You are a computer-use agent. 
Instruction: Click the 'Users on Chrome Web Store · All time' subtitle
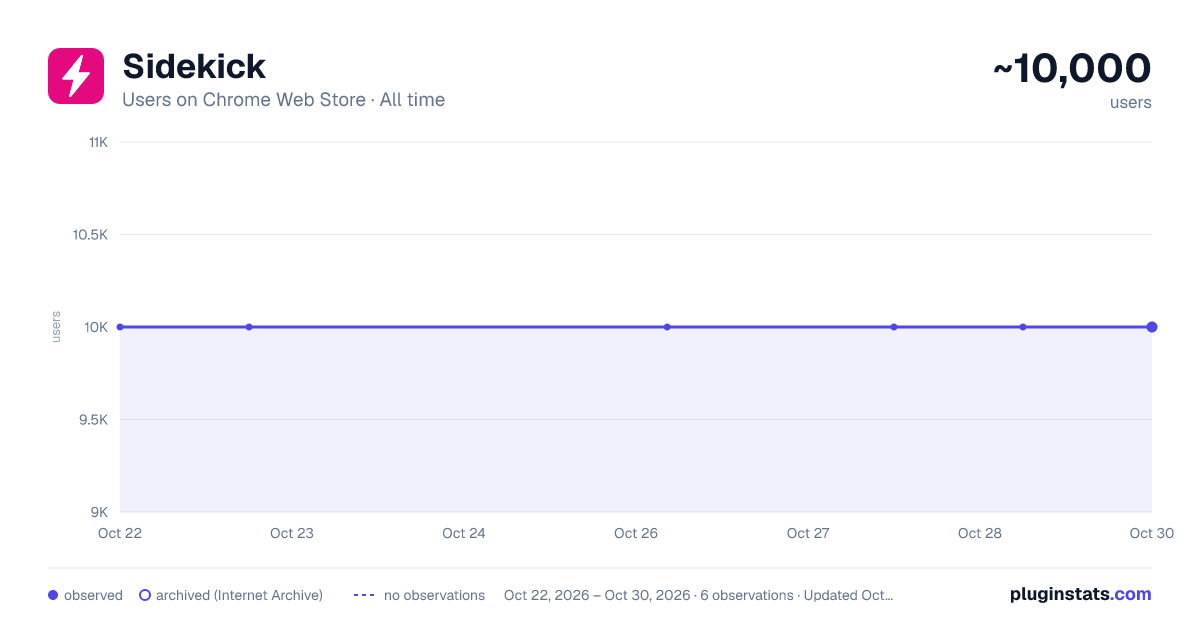283,100
